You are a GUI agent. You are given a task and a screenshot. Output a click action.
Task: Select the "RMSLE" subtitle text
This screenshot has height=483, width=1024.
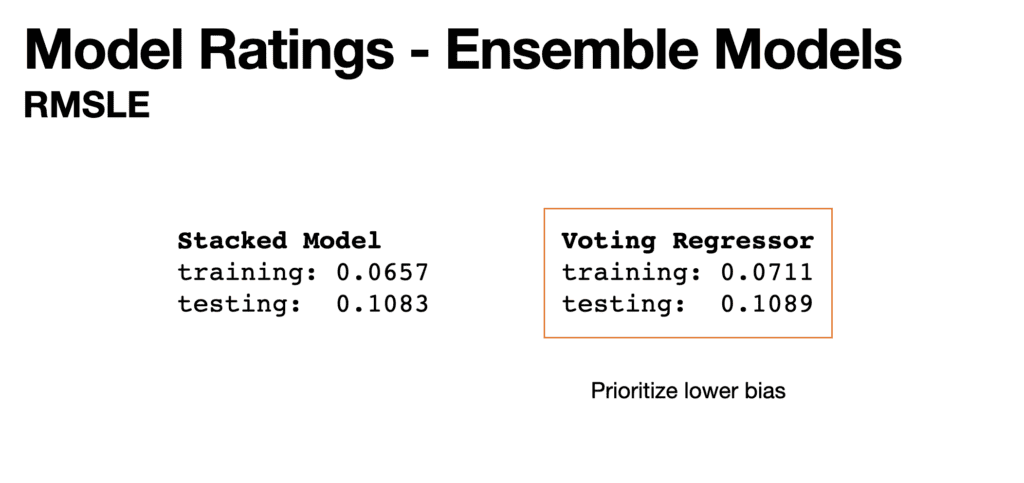tap(86, 106)
